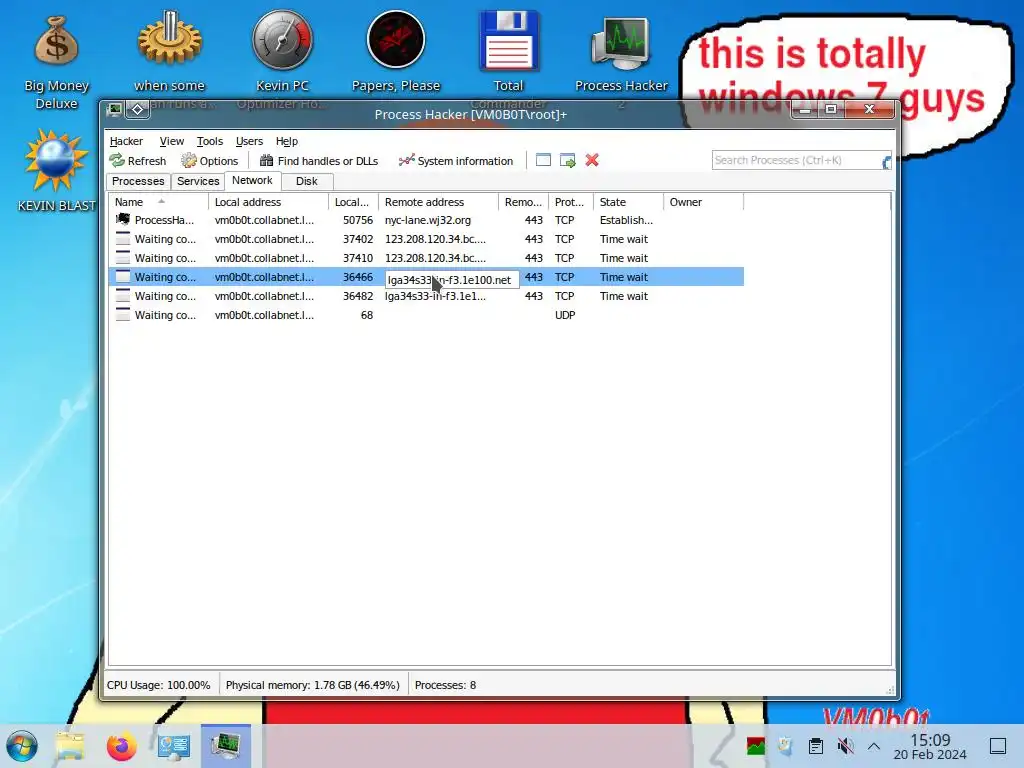Select the row with local port 36482
Viewport: 1024px width, 768px height.
click(x=426, y=296)
